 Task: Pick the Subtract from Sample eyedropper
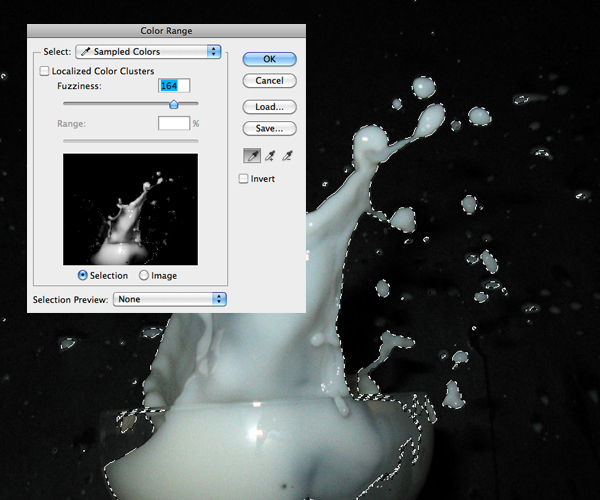coord(288,155)
